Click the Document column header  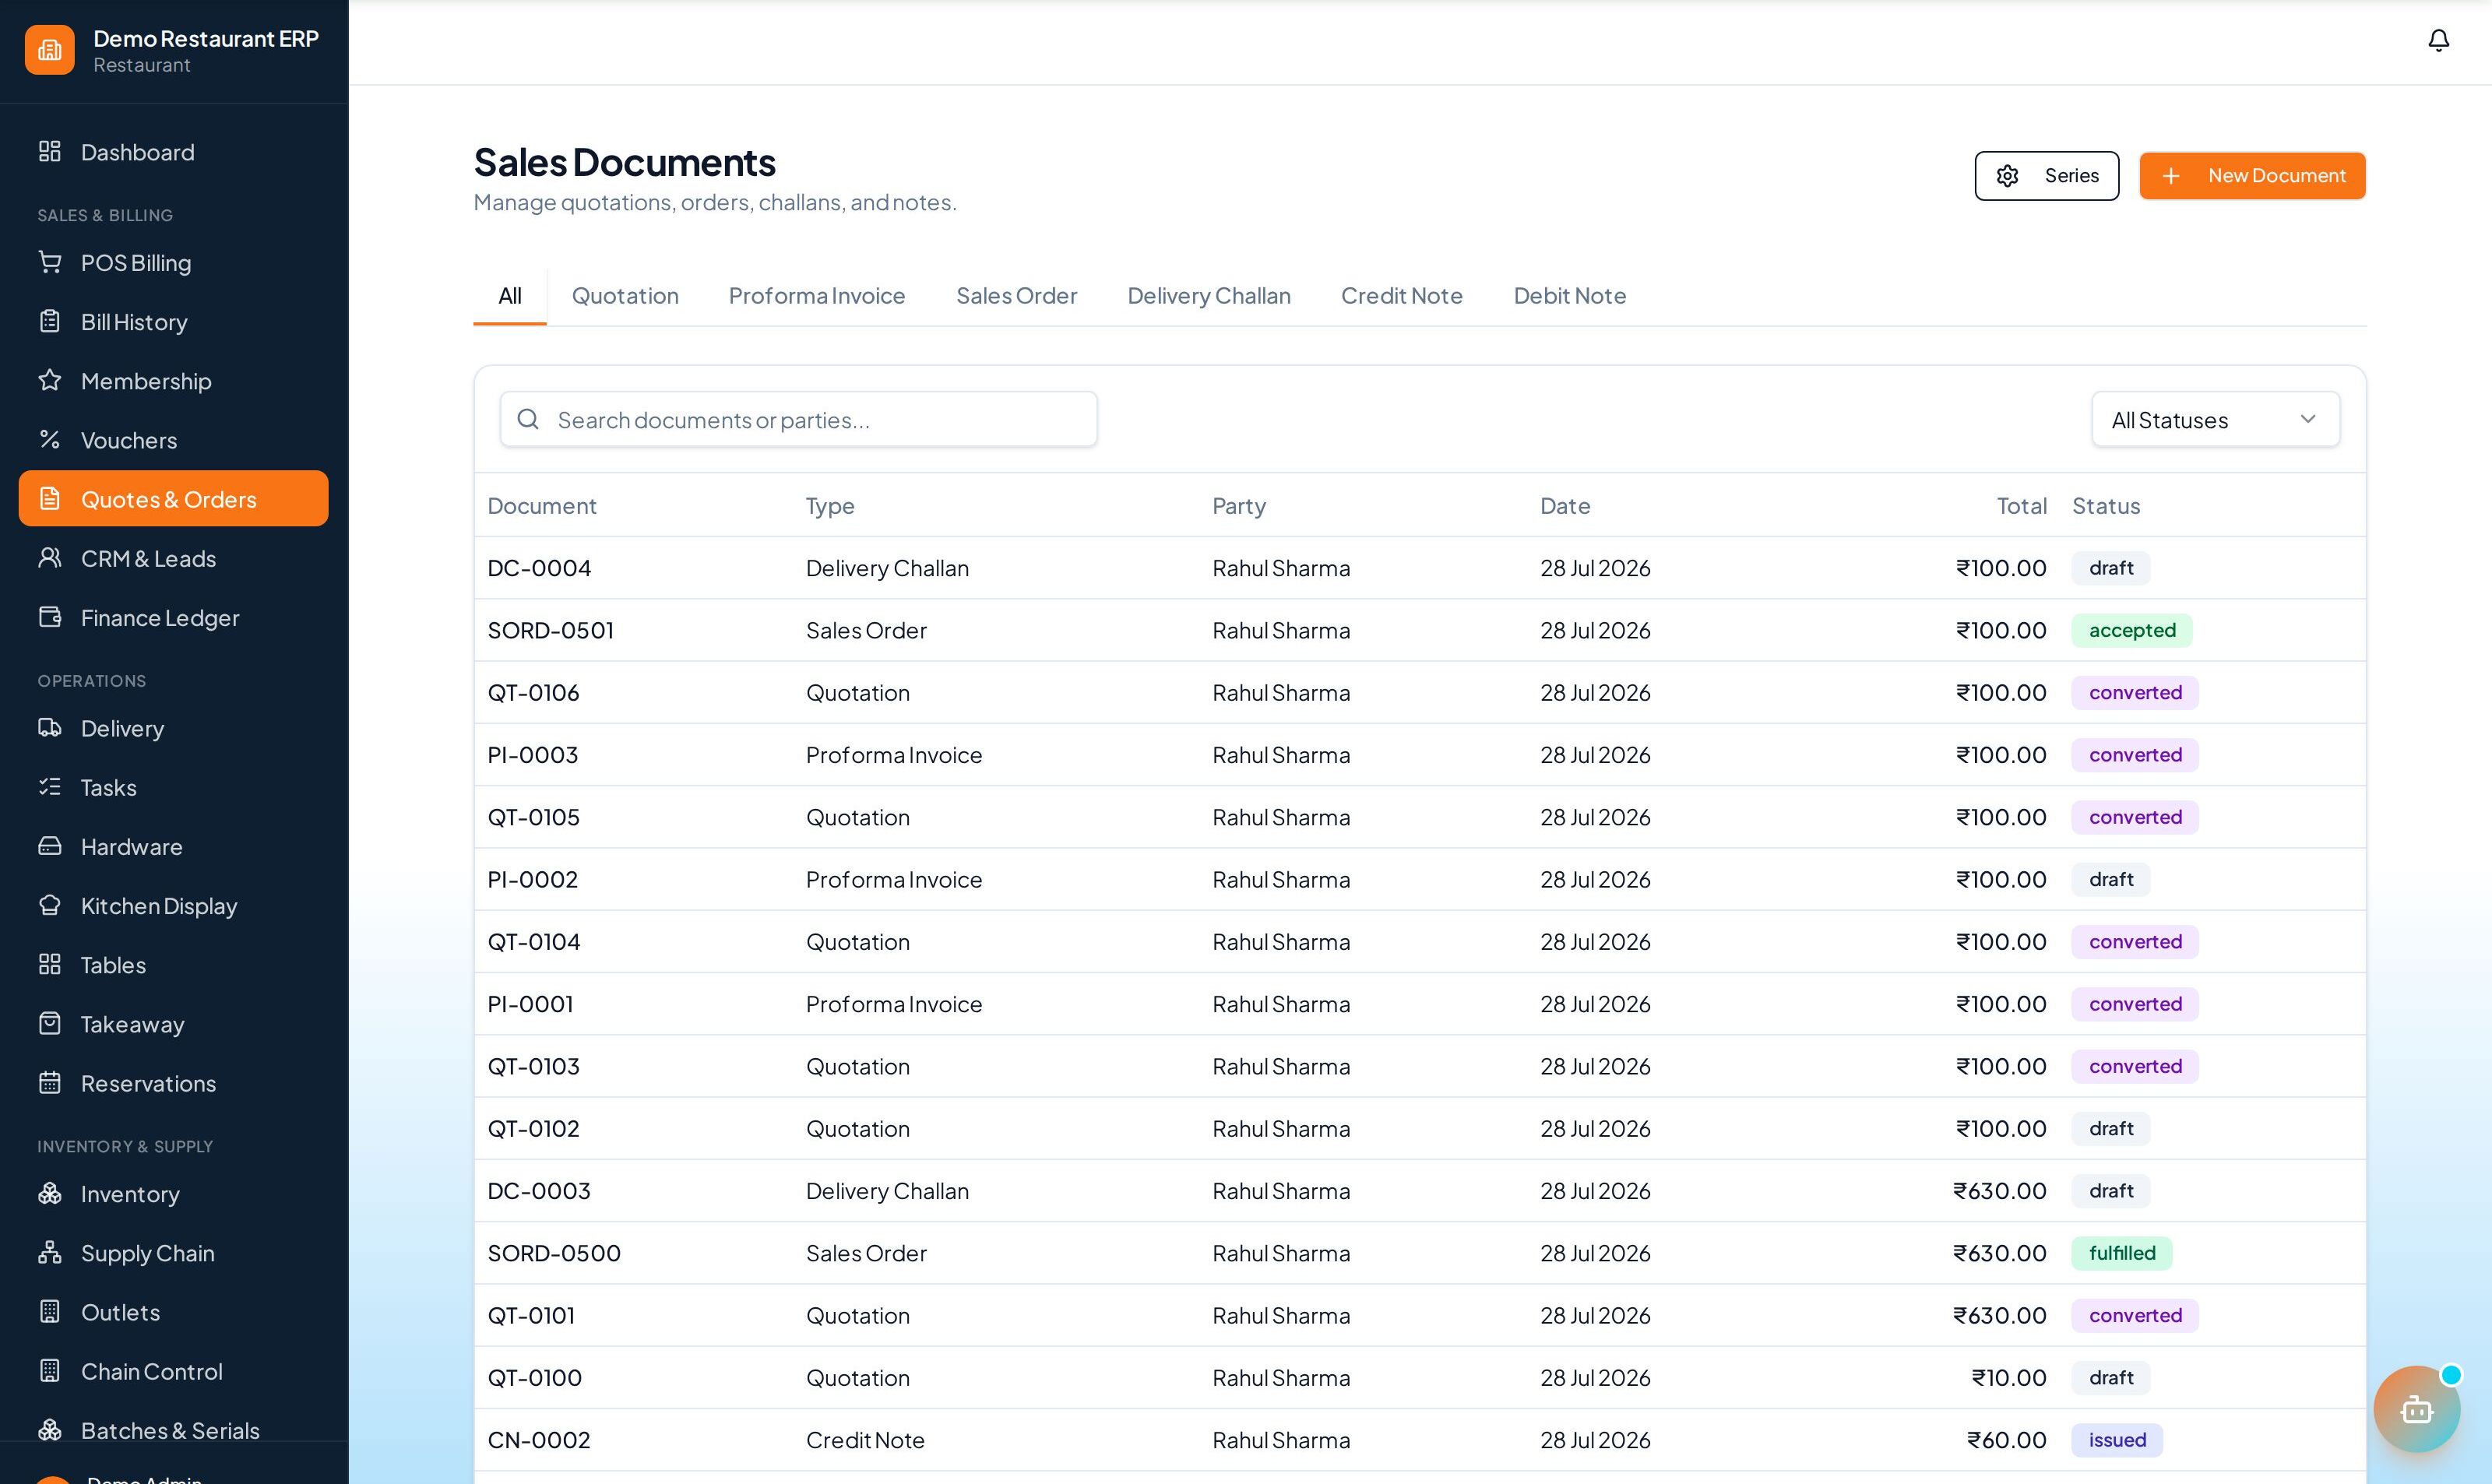click(541, 506)
